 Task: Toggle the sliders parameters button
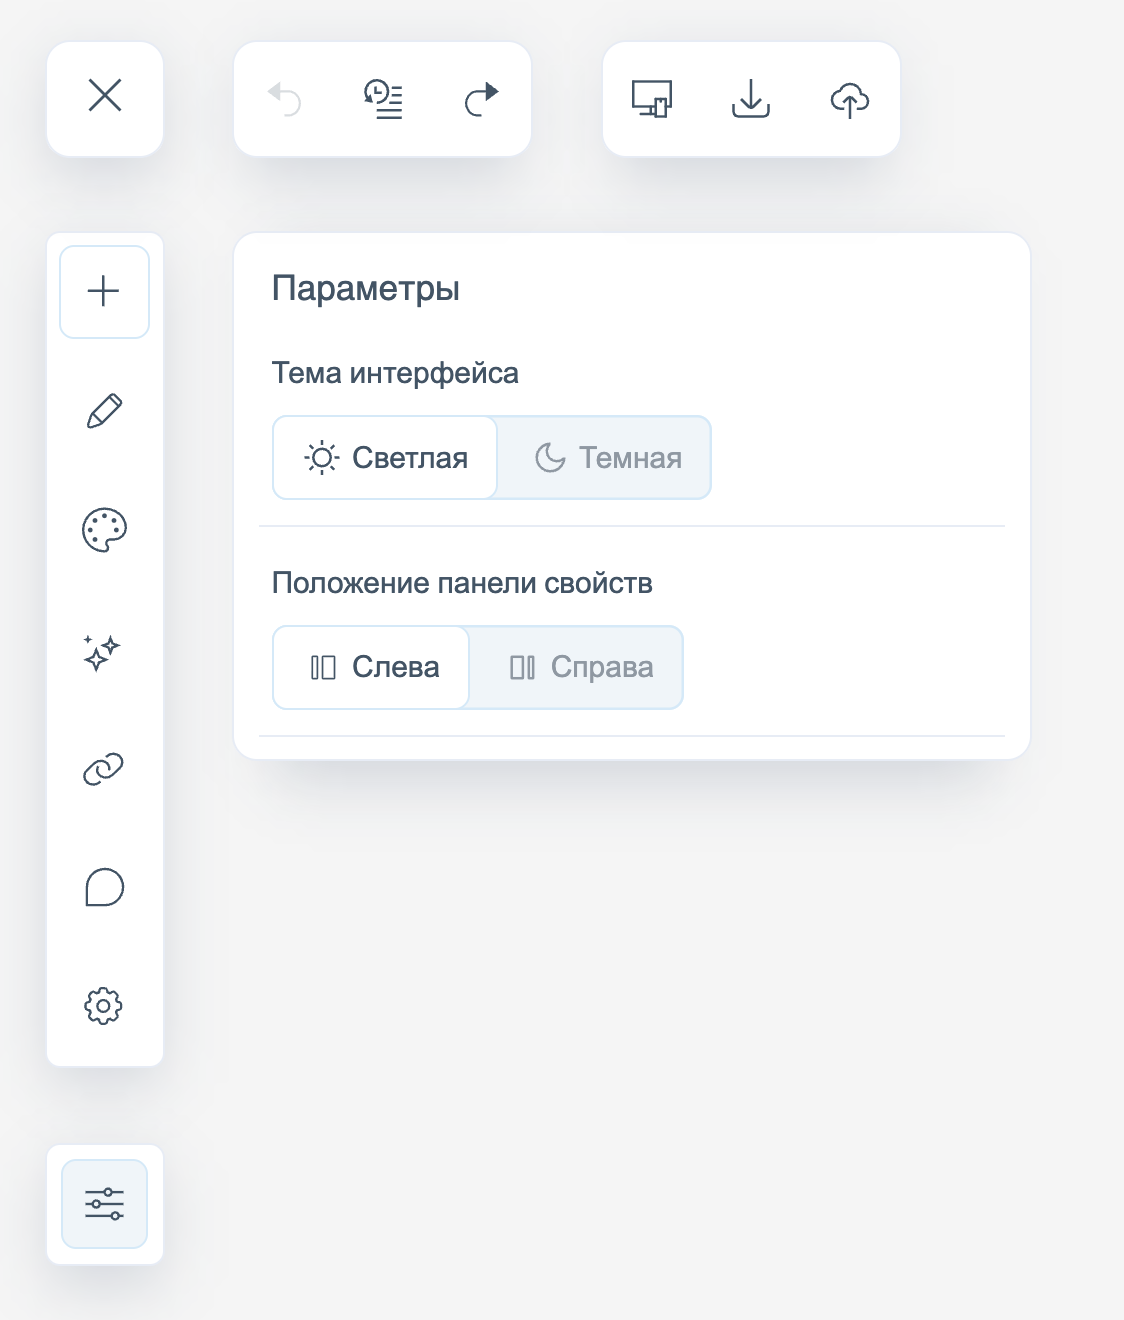point(105,1204)
